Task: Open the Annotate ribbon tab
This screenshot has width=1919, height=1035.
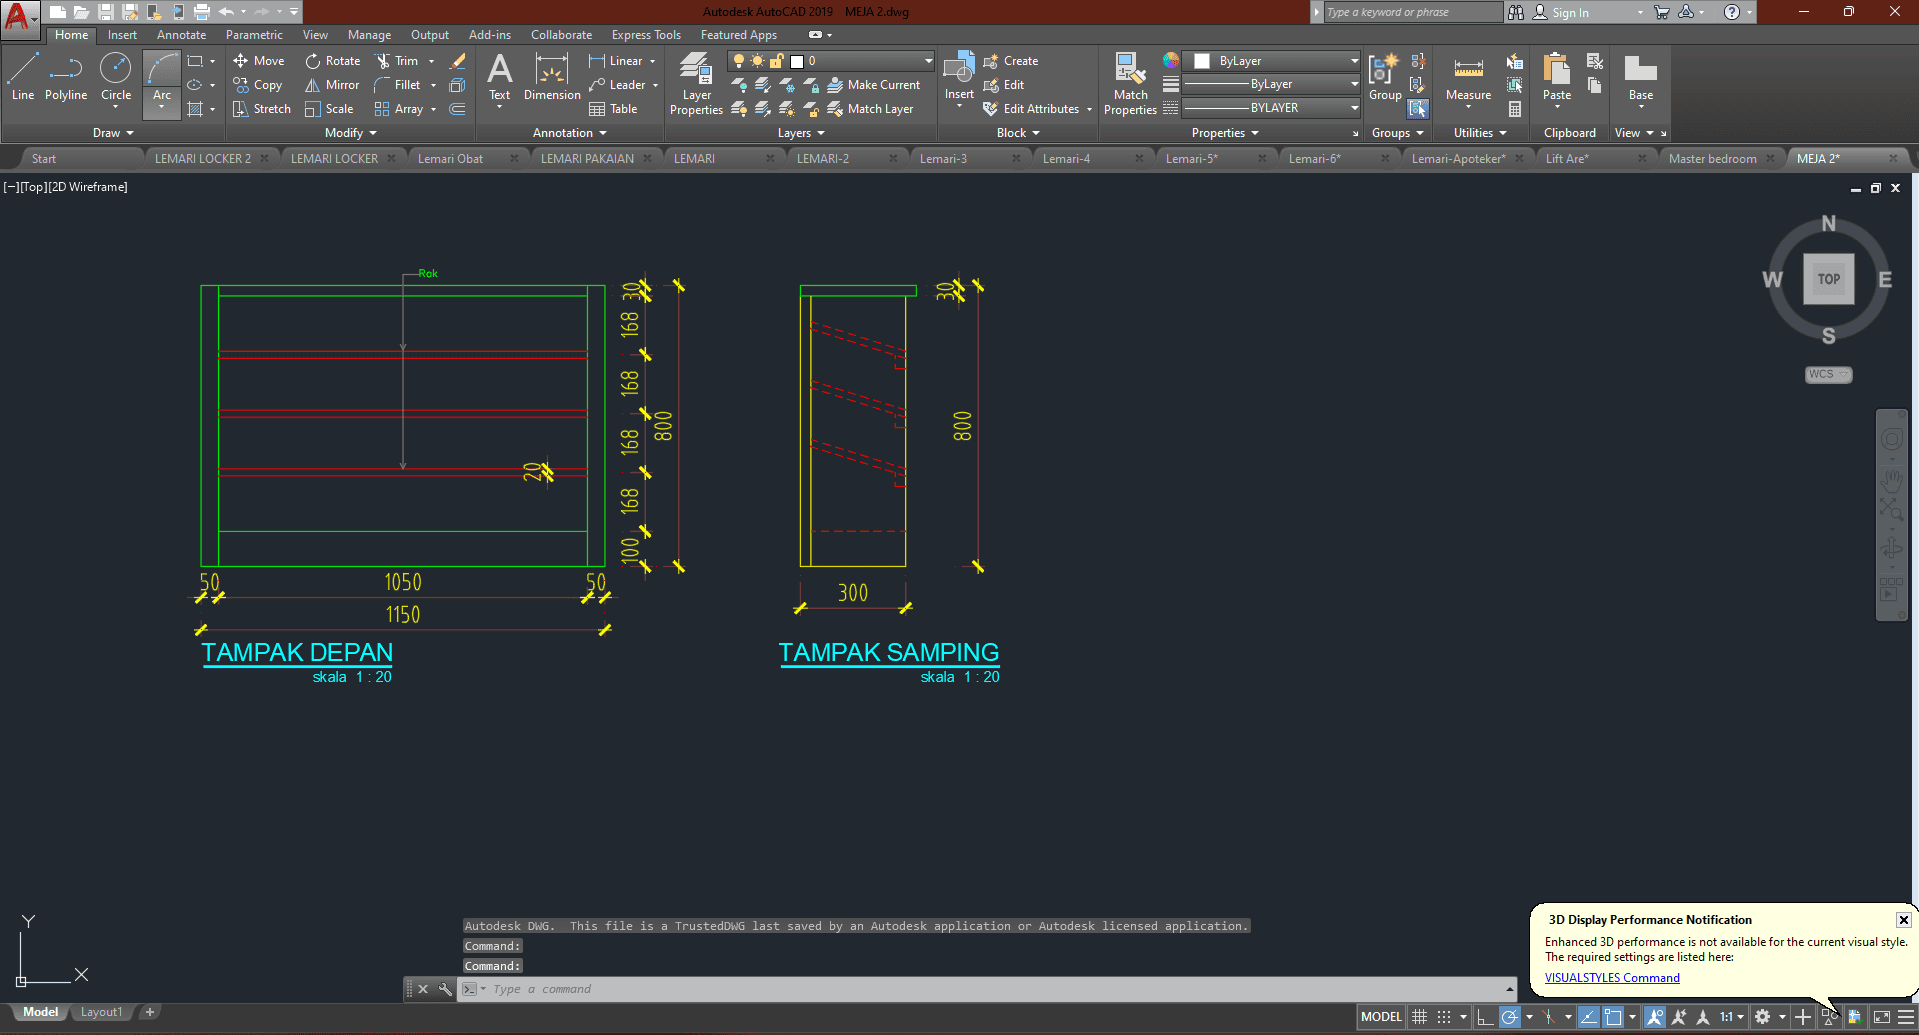Action: click(x=181, y=35)
